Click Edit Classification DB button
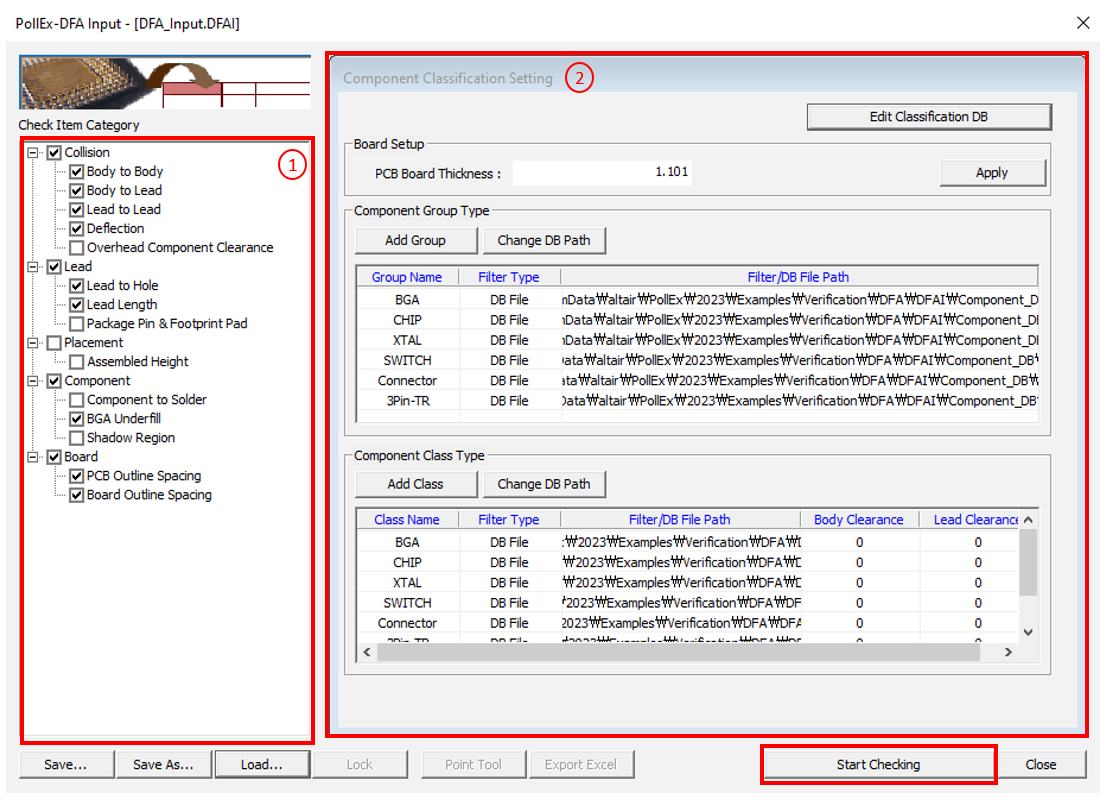Image resolution: width=1108 pixels, height=800 pixels. pos(928,117)
